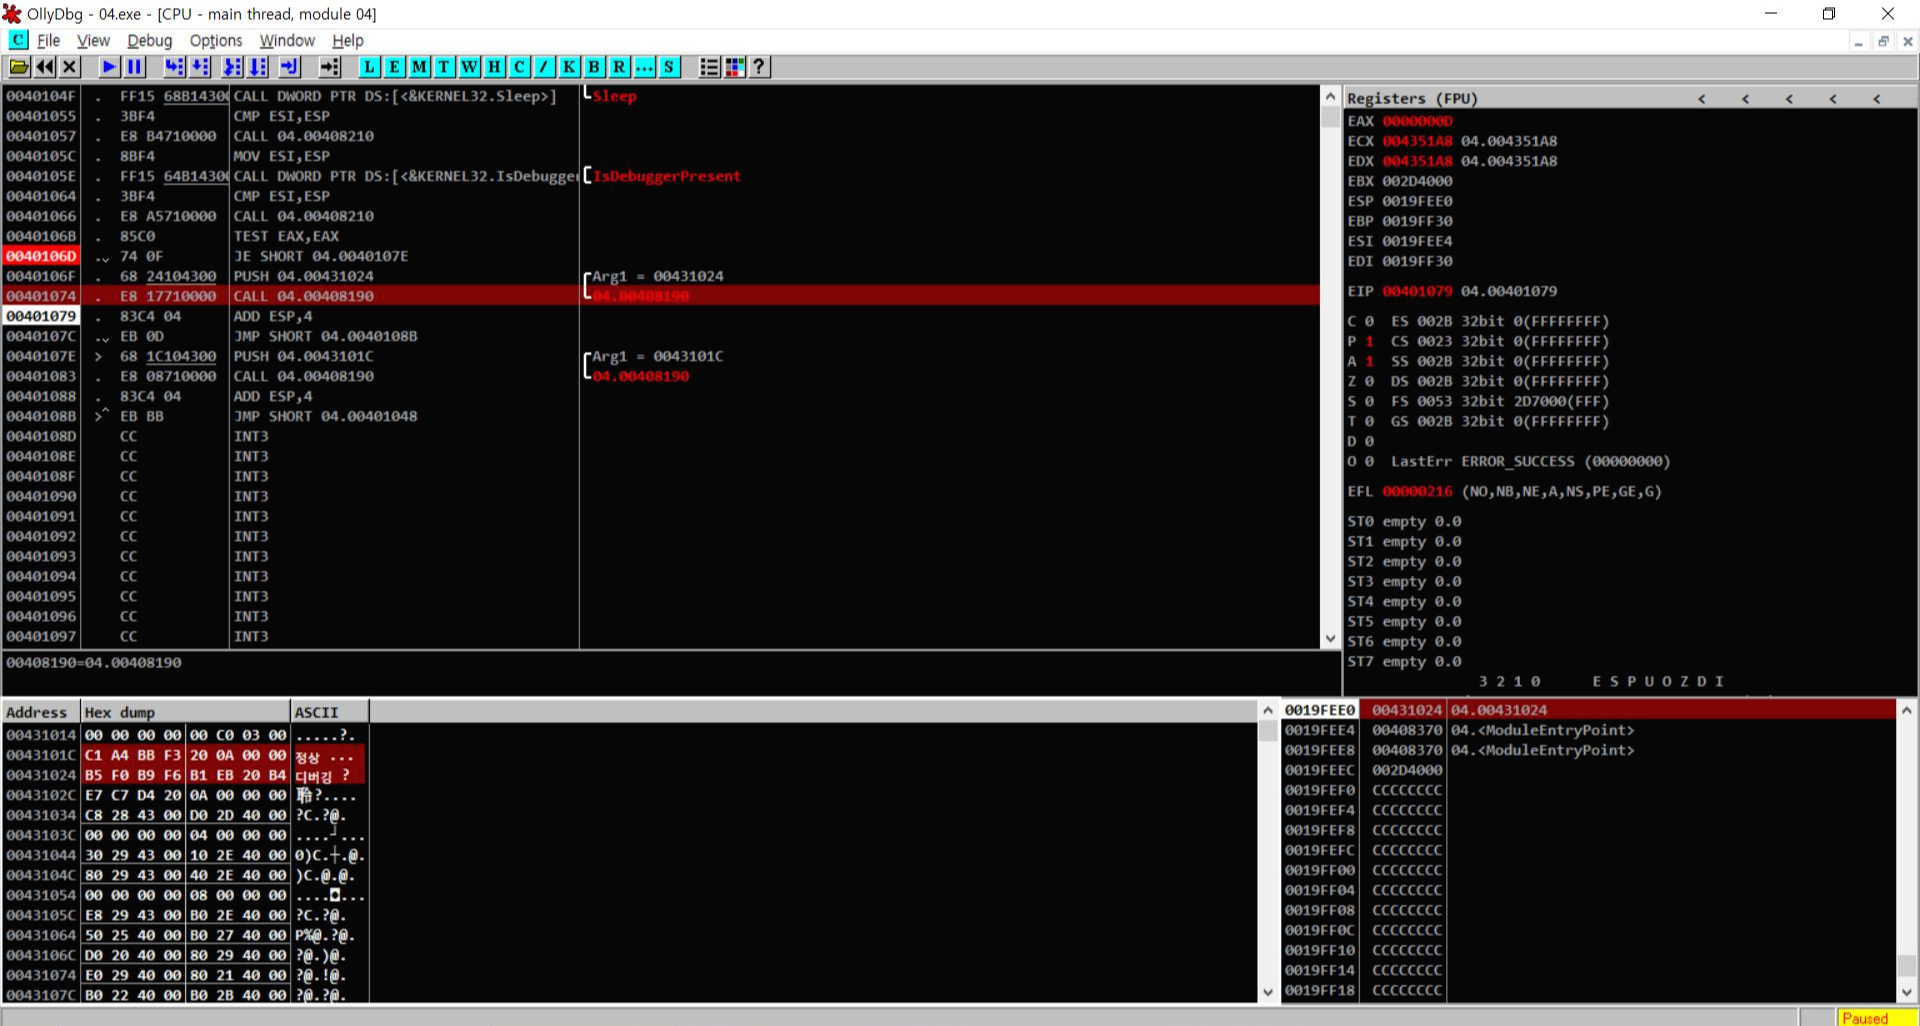Open help with question mark icon
This screenshot has width=1920, height=1026.
(x=759, y=67)
